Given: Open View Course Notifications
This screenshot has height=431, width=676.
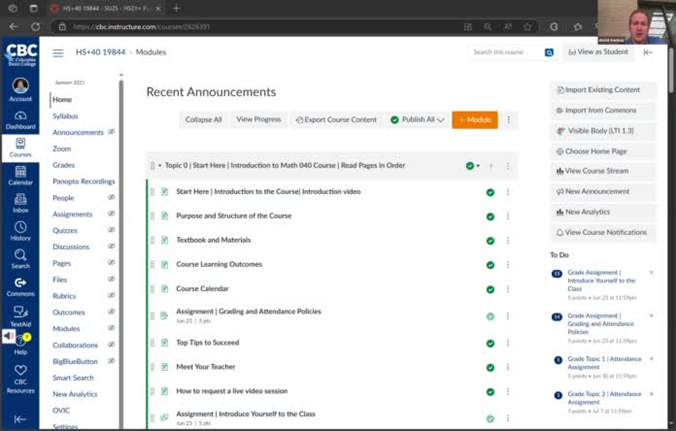Looking at the screenshot, I should [x=603, y=232].
